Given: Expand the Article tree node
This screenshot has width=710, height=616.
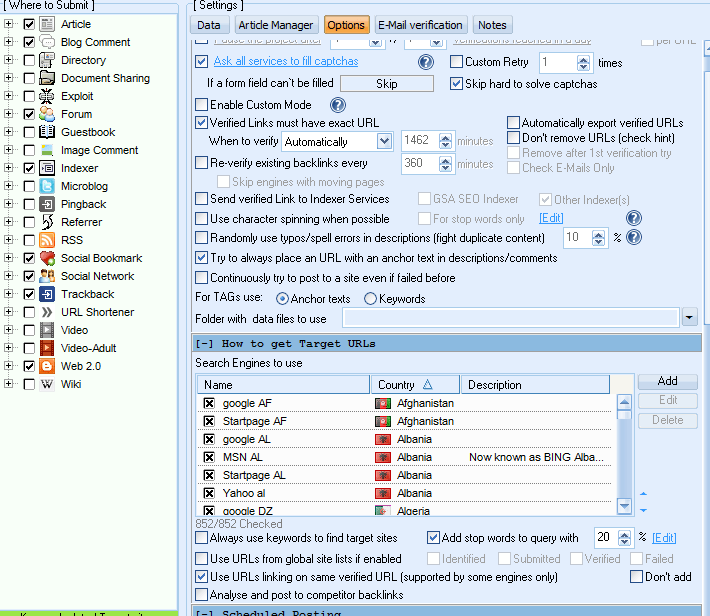Looking at the screenshot, I should (9, 24).
